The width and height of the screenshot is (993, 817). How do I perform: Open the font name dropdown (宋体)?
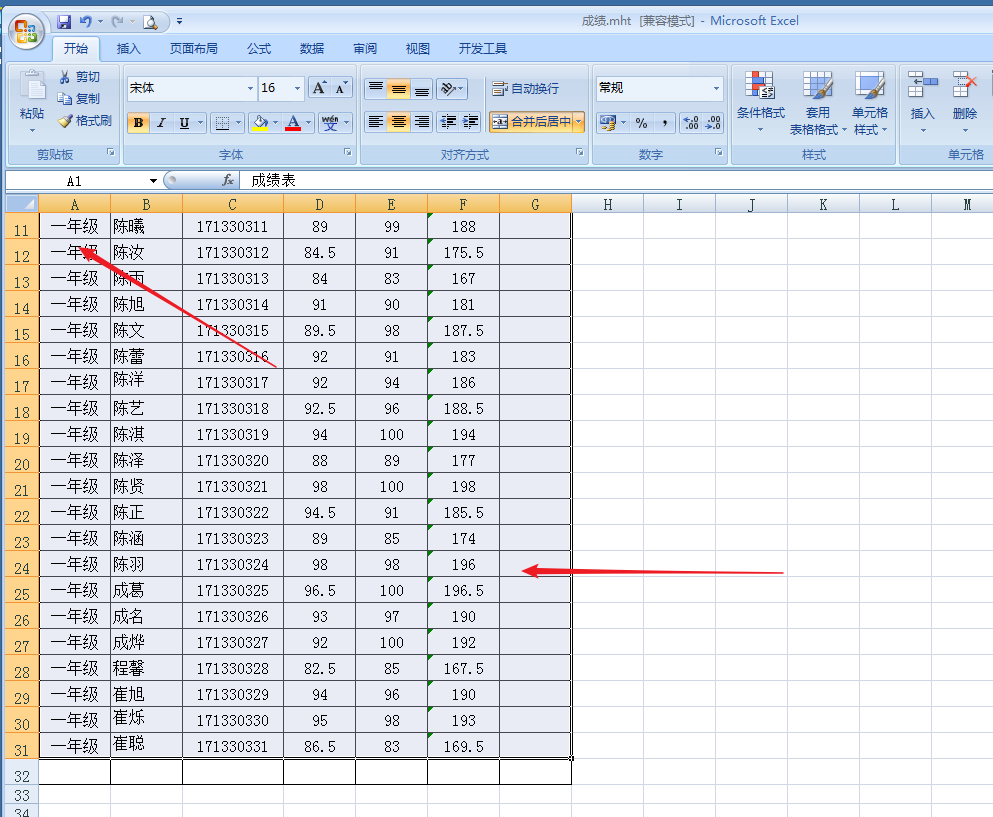pyautogui.click(x=250, y=89)
